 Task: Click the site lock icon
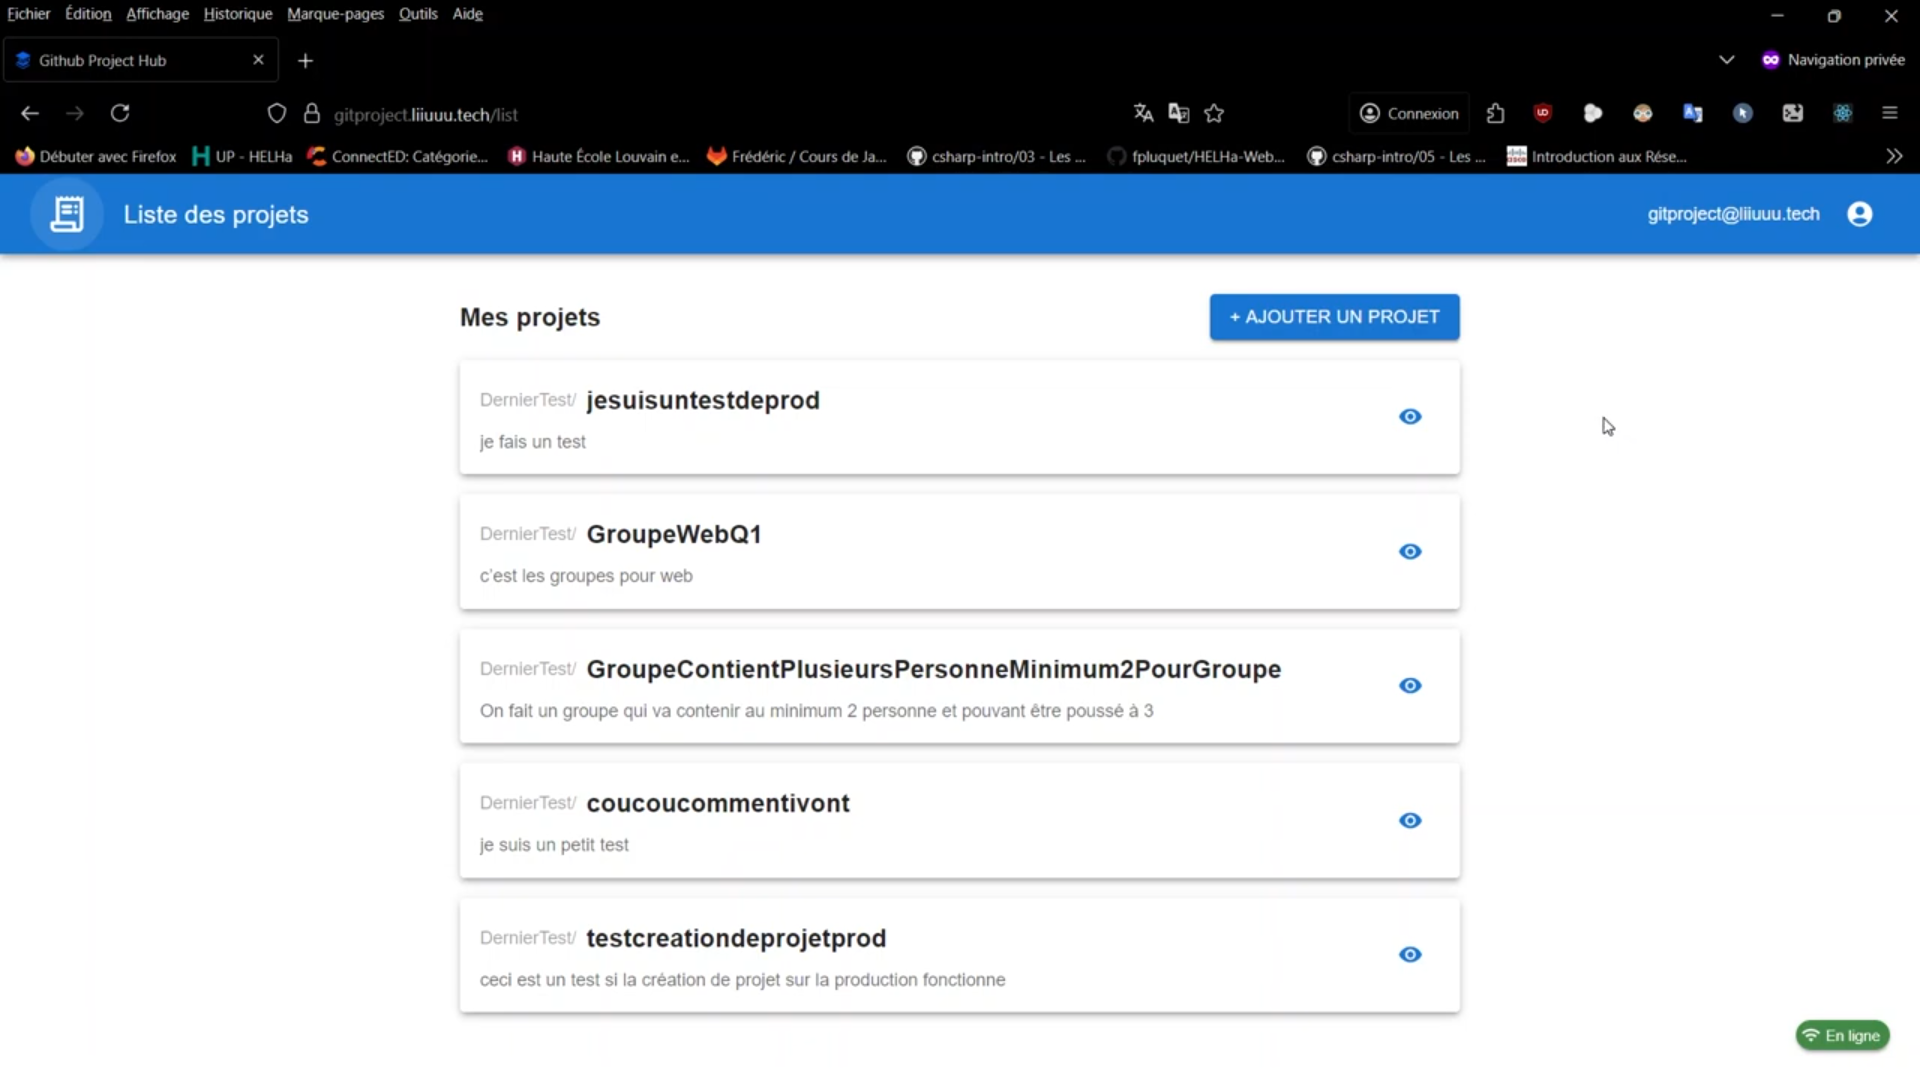tap(312, 114)
